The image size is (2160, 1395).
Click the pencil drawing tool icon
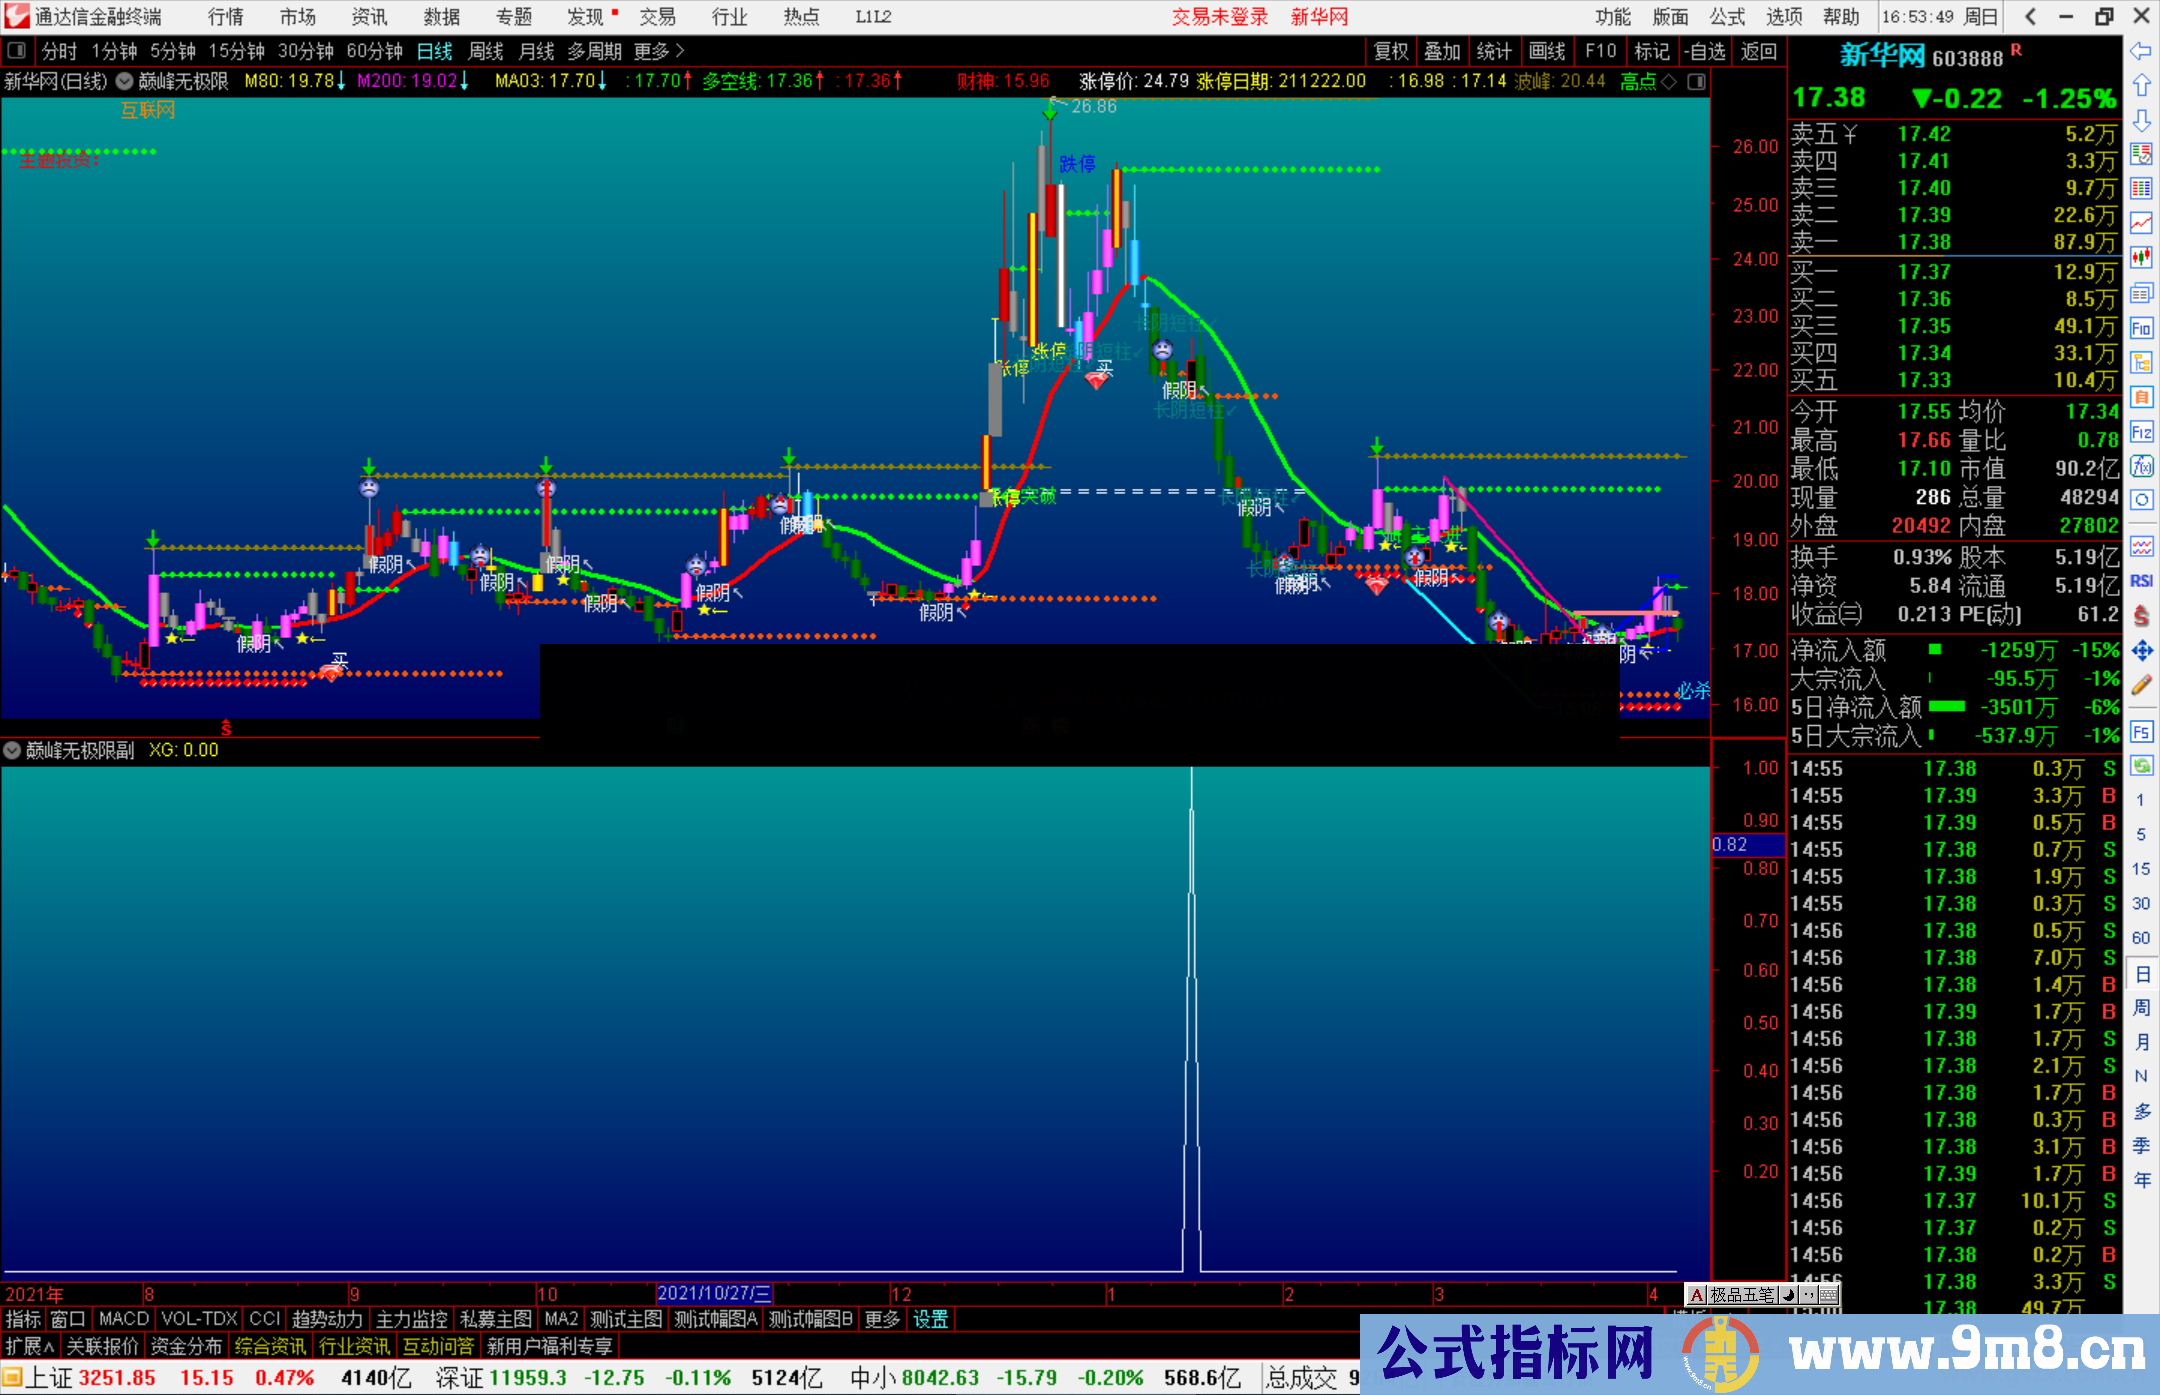[x=2141, y=685]
